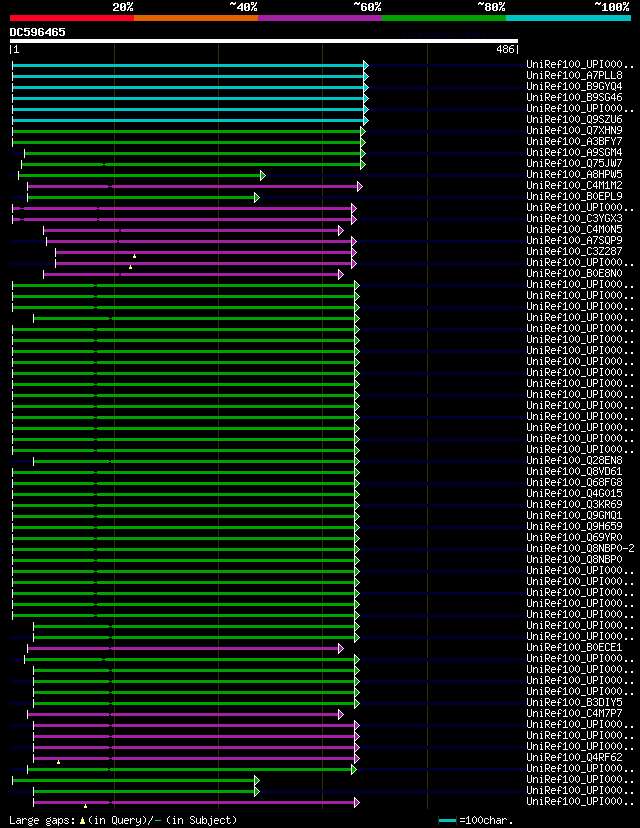This screenshot has width=640, height=828.
Task: Select the UniRef100_B0EPL9 label
Action: point(574,196)
